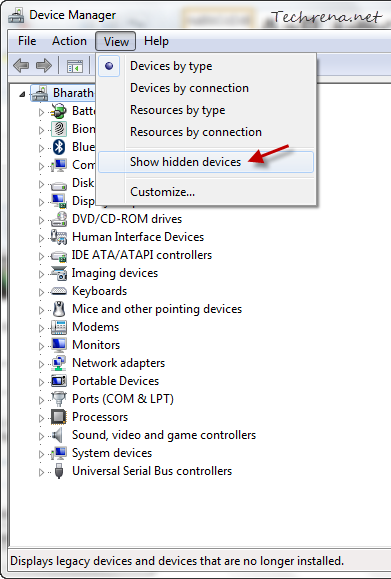This screenshot has width=391, height=579.
Task: Open the Help menu
Action: point(156,41)
